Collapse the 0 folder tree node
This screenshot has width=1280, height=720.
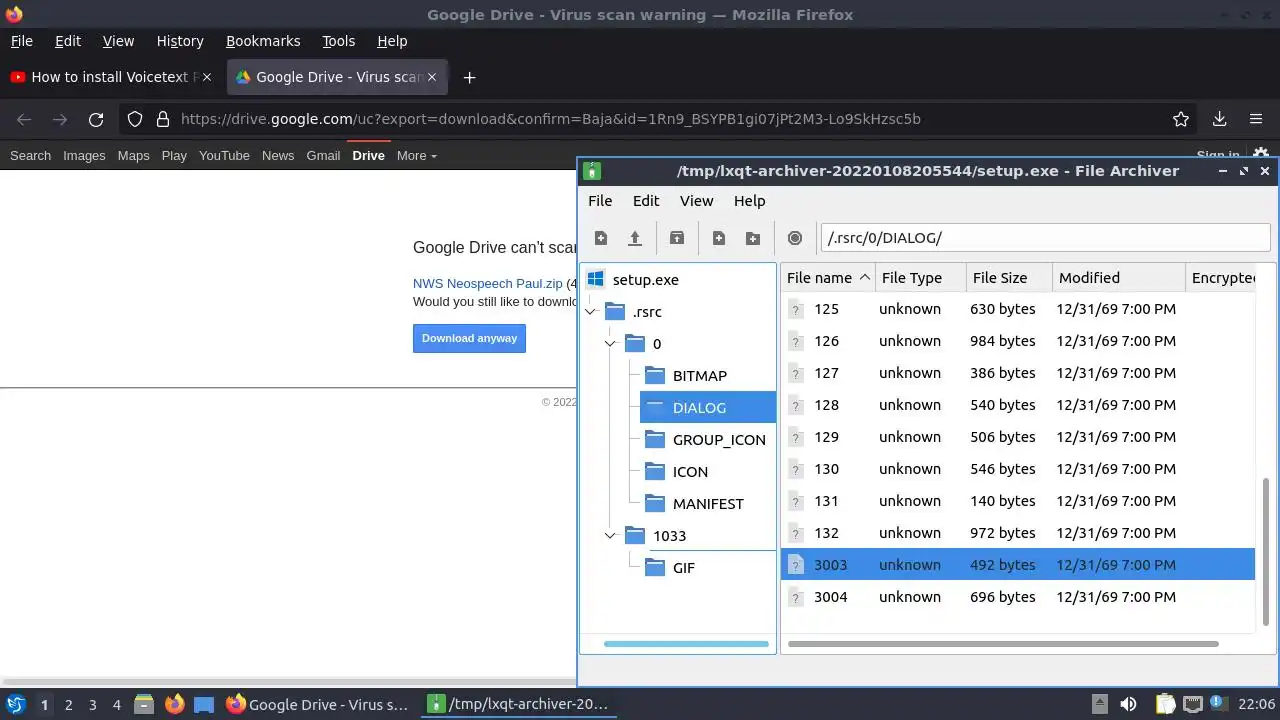(610, 344)
